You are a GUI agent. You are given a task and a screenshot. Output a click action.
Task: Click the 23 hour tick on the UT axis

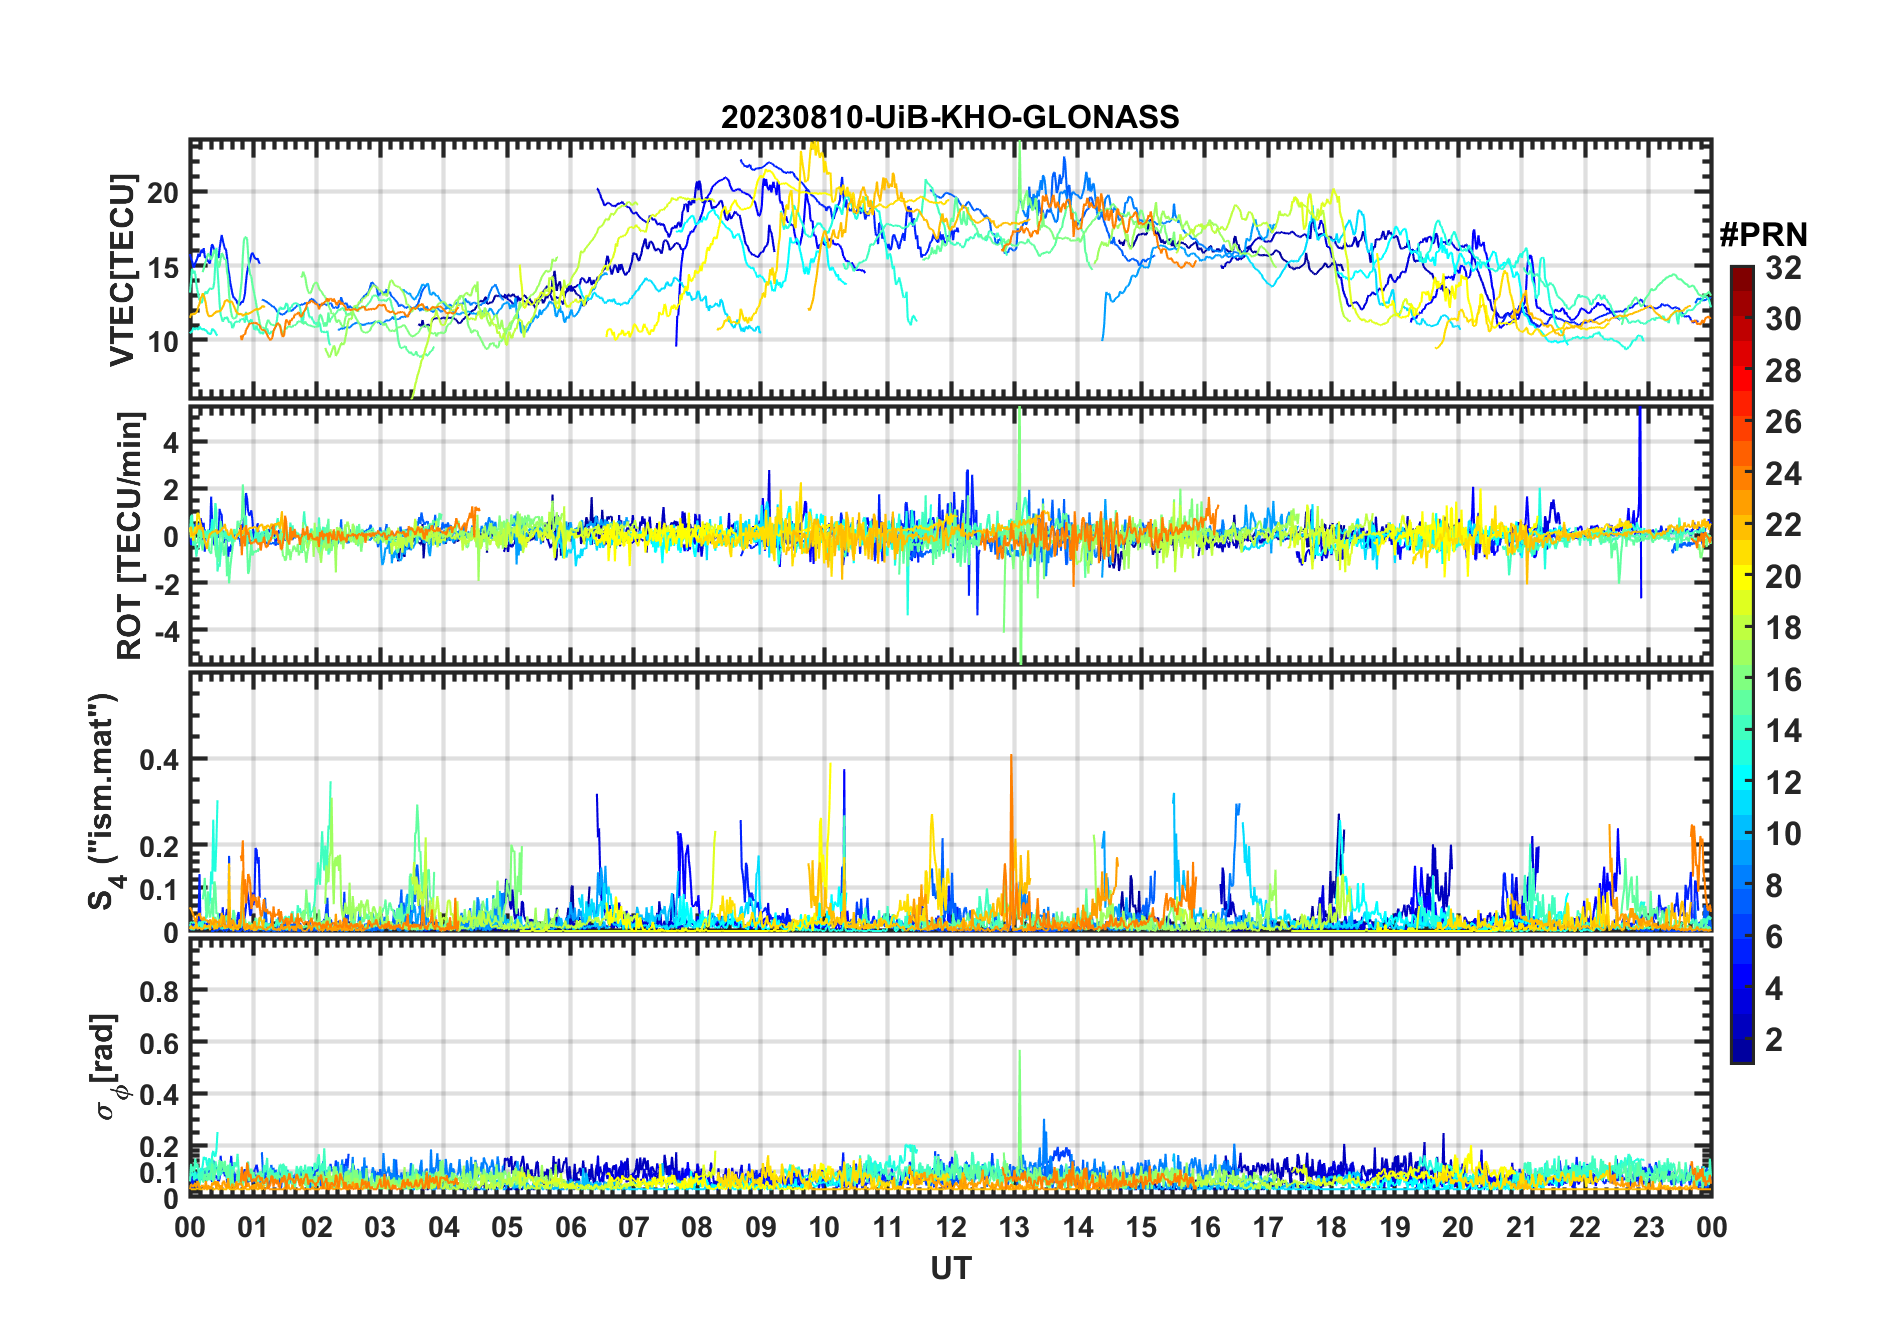pyautogui.click(x=1648, y=1227)
